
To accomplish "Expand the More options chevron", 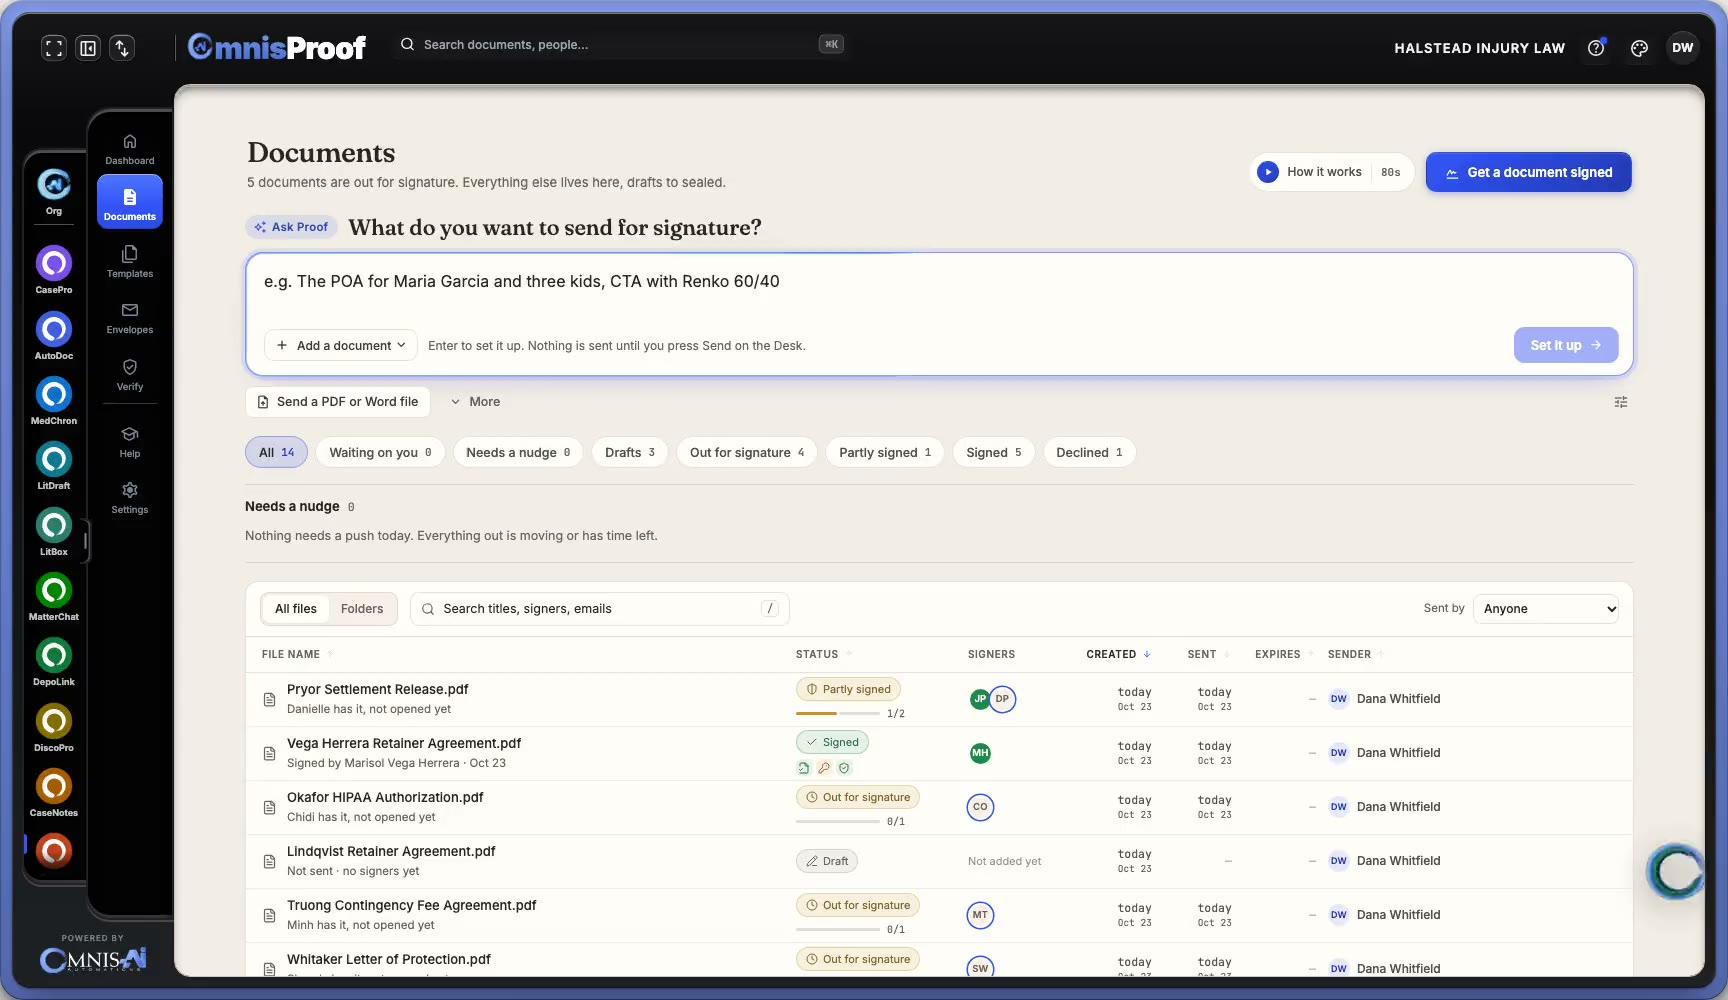I will (475, 402).
